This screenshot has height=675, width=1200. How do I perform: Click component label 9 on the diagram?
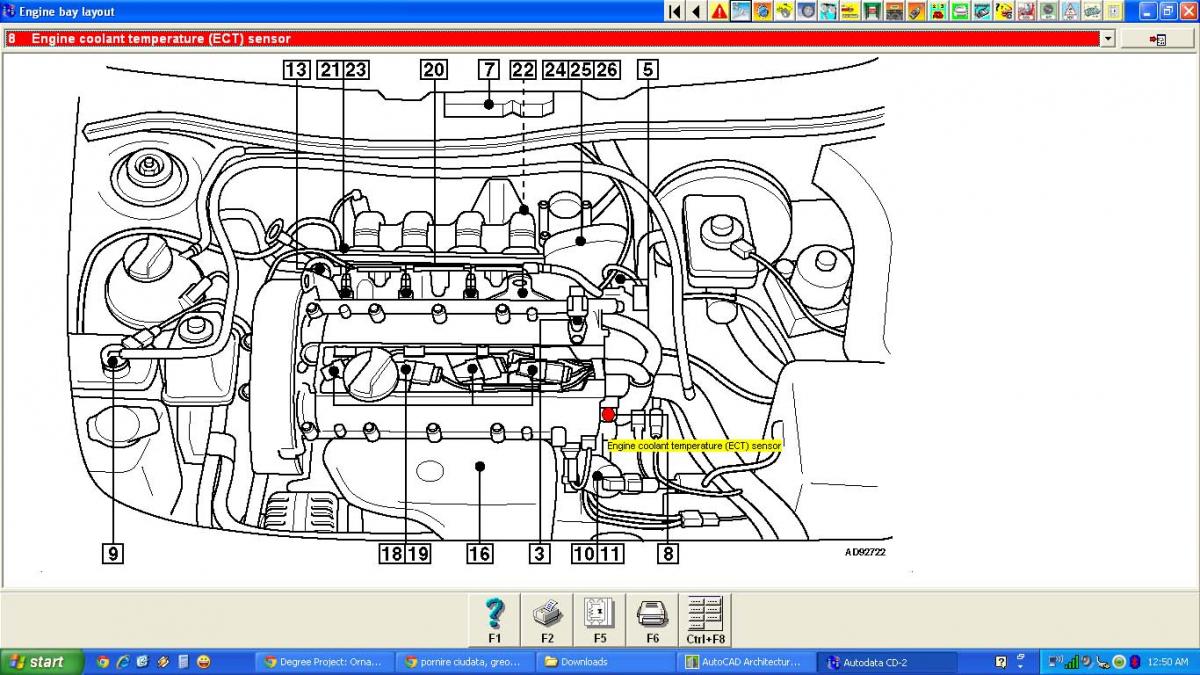click(114, 553)
